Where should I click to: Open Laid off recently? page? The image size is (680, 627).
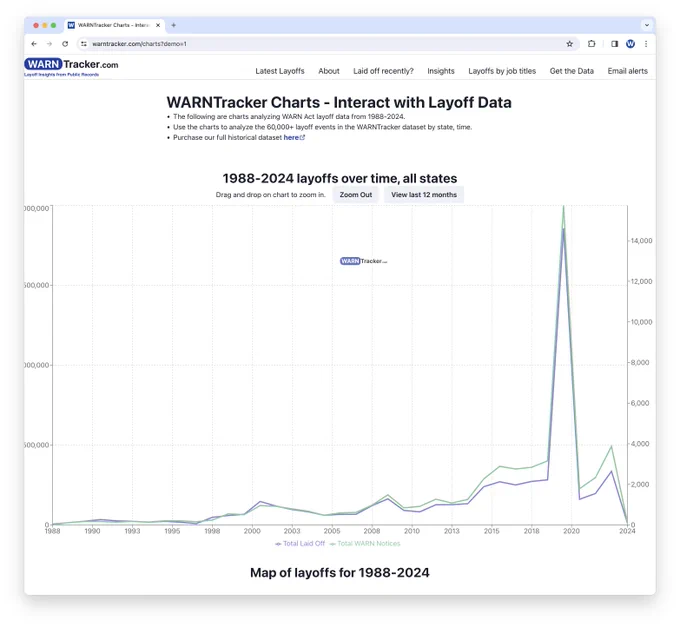tap(383, 71)
